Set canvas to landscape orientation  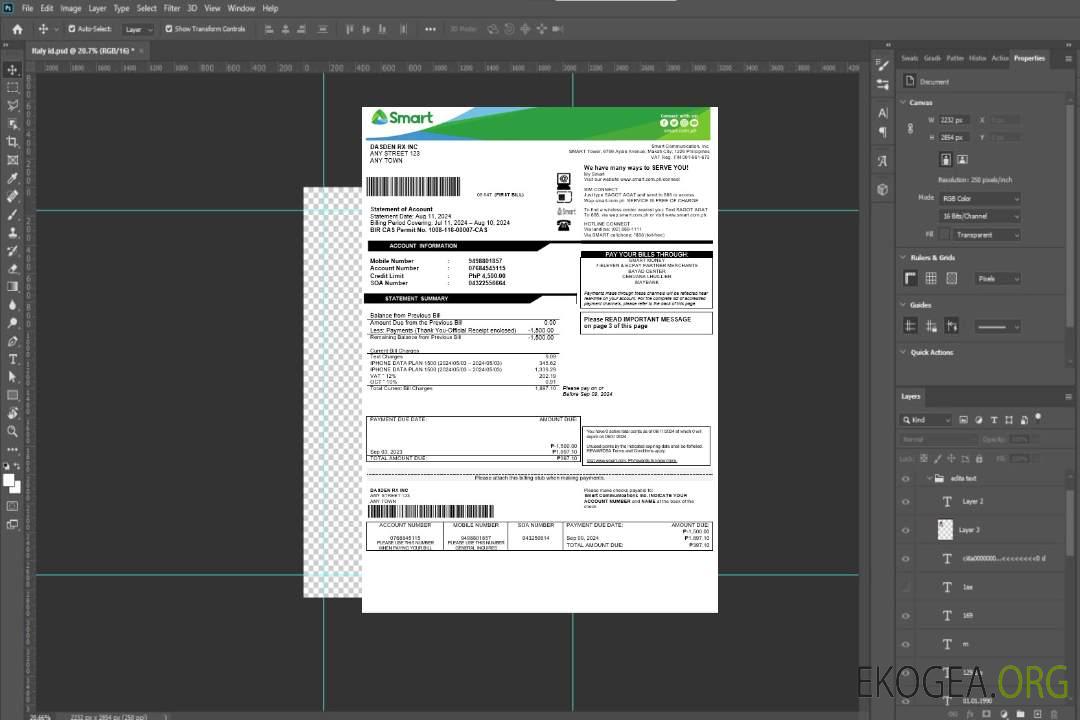pyautogui.click(x=963, y=160)
